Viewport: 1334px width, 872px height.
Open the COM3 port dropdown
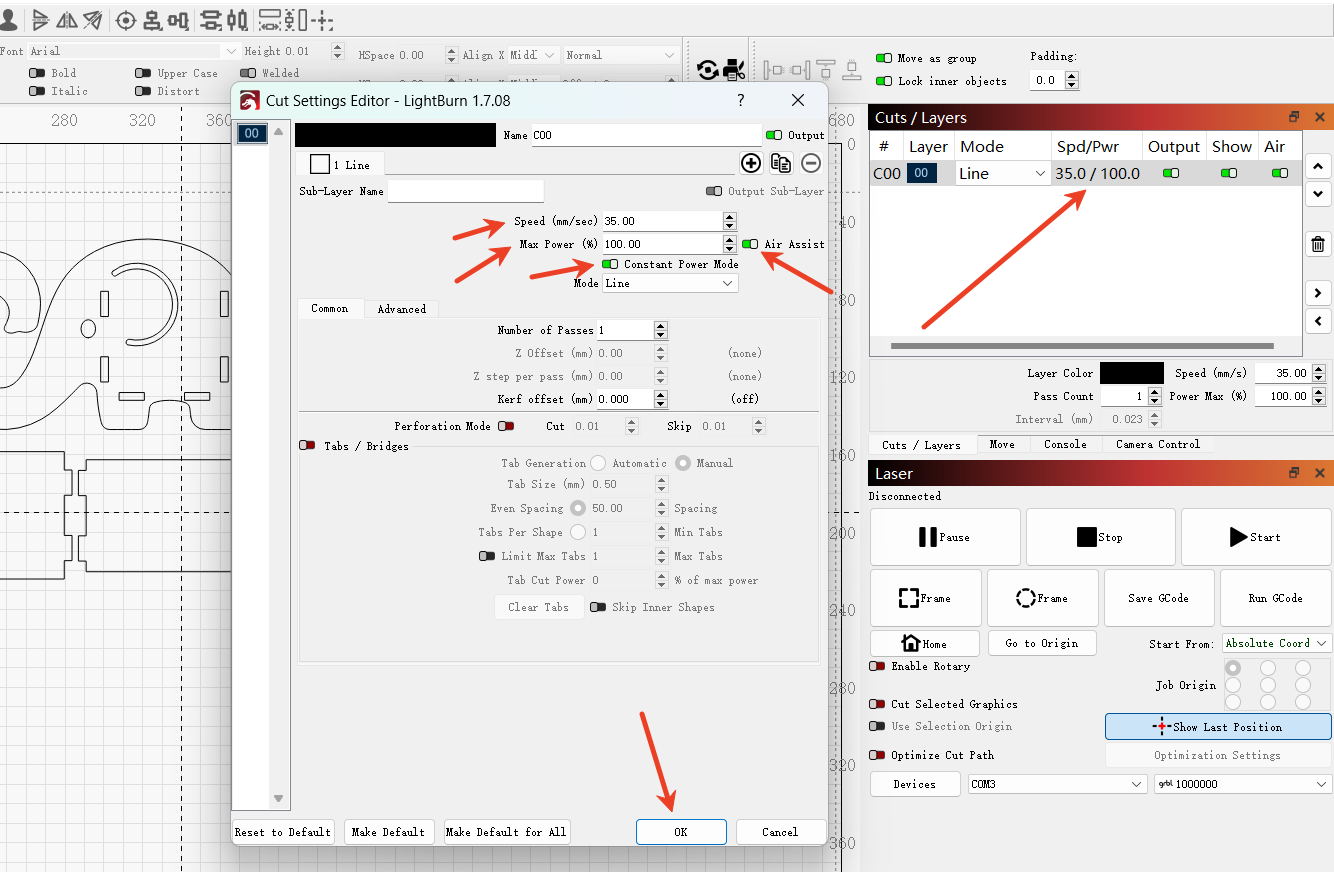[x=1056, y=784]
